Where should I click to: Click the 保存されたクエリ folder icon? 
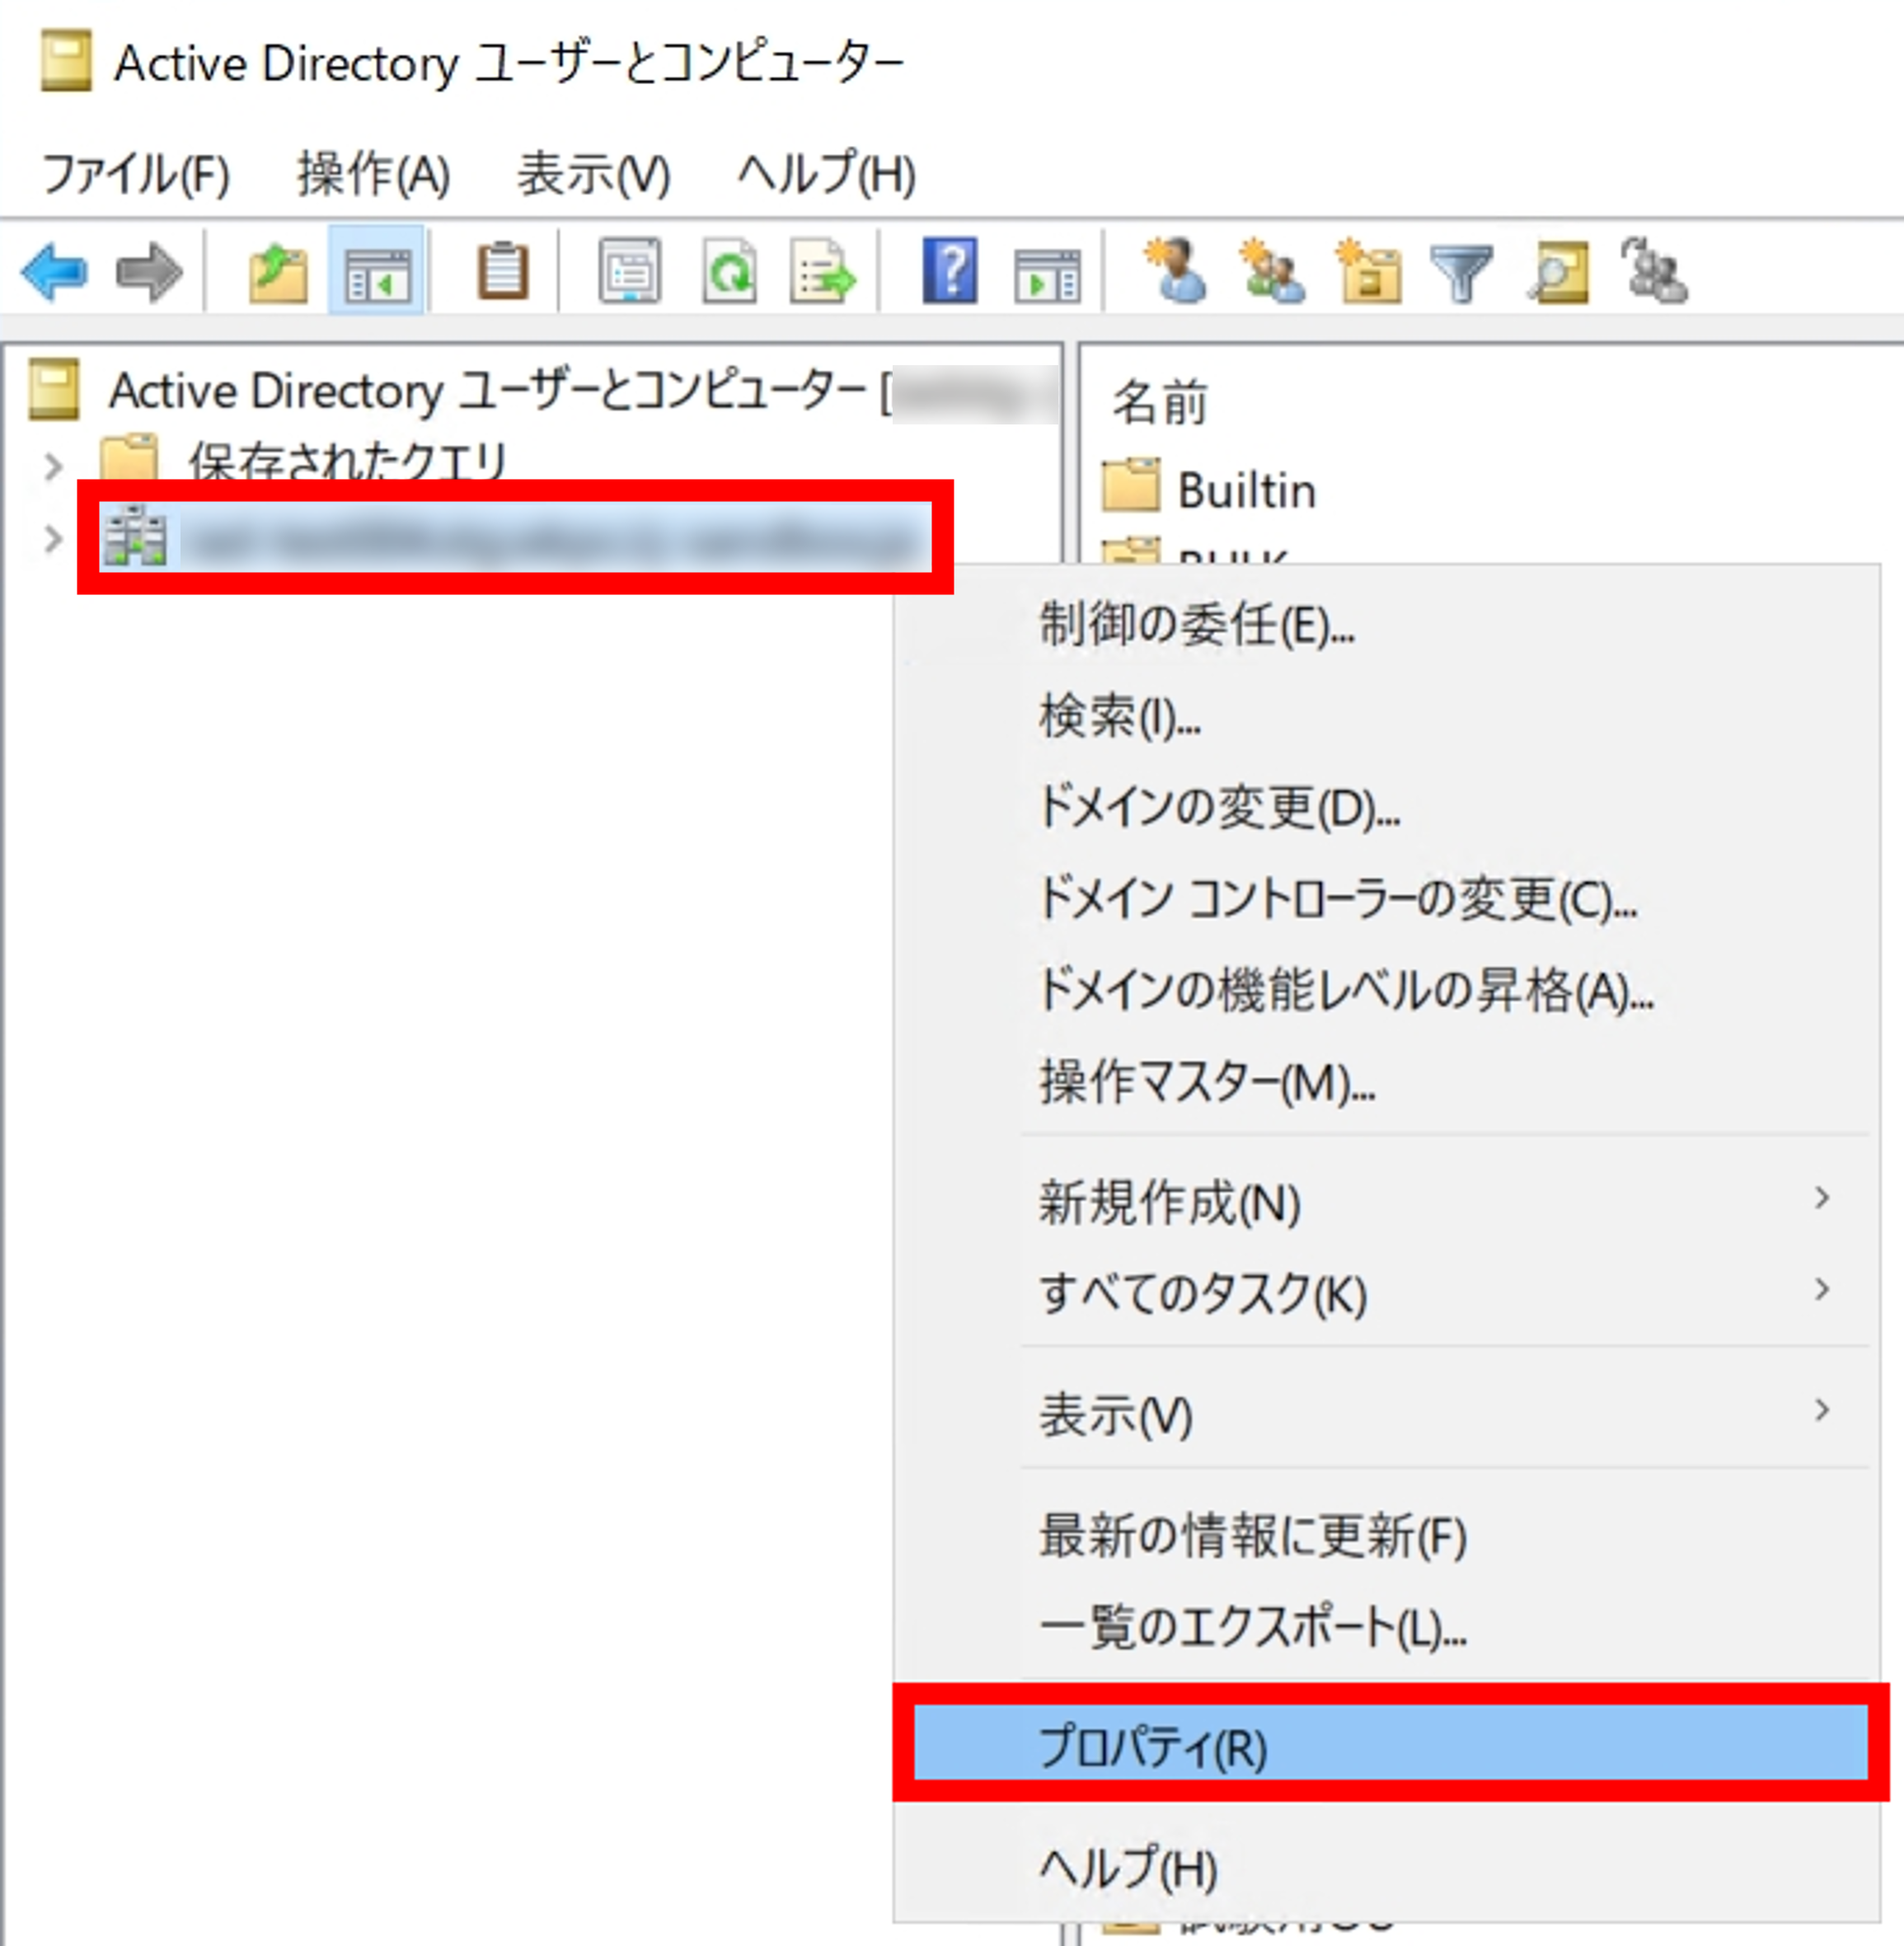[130, 457]
